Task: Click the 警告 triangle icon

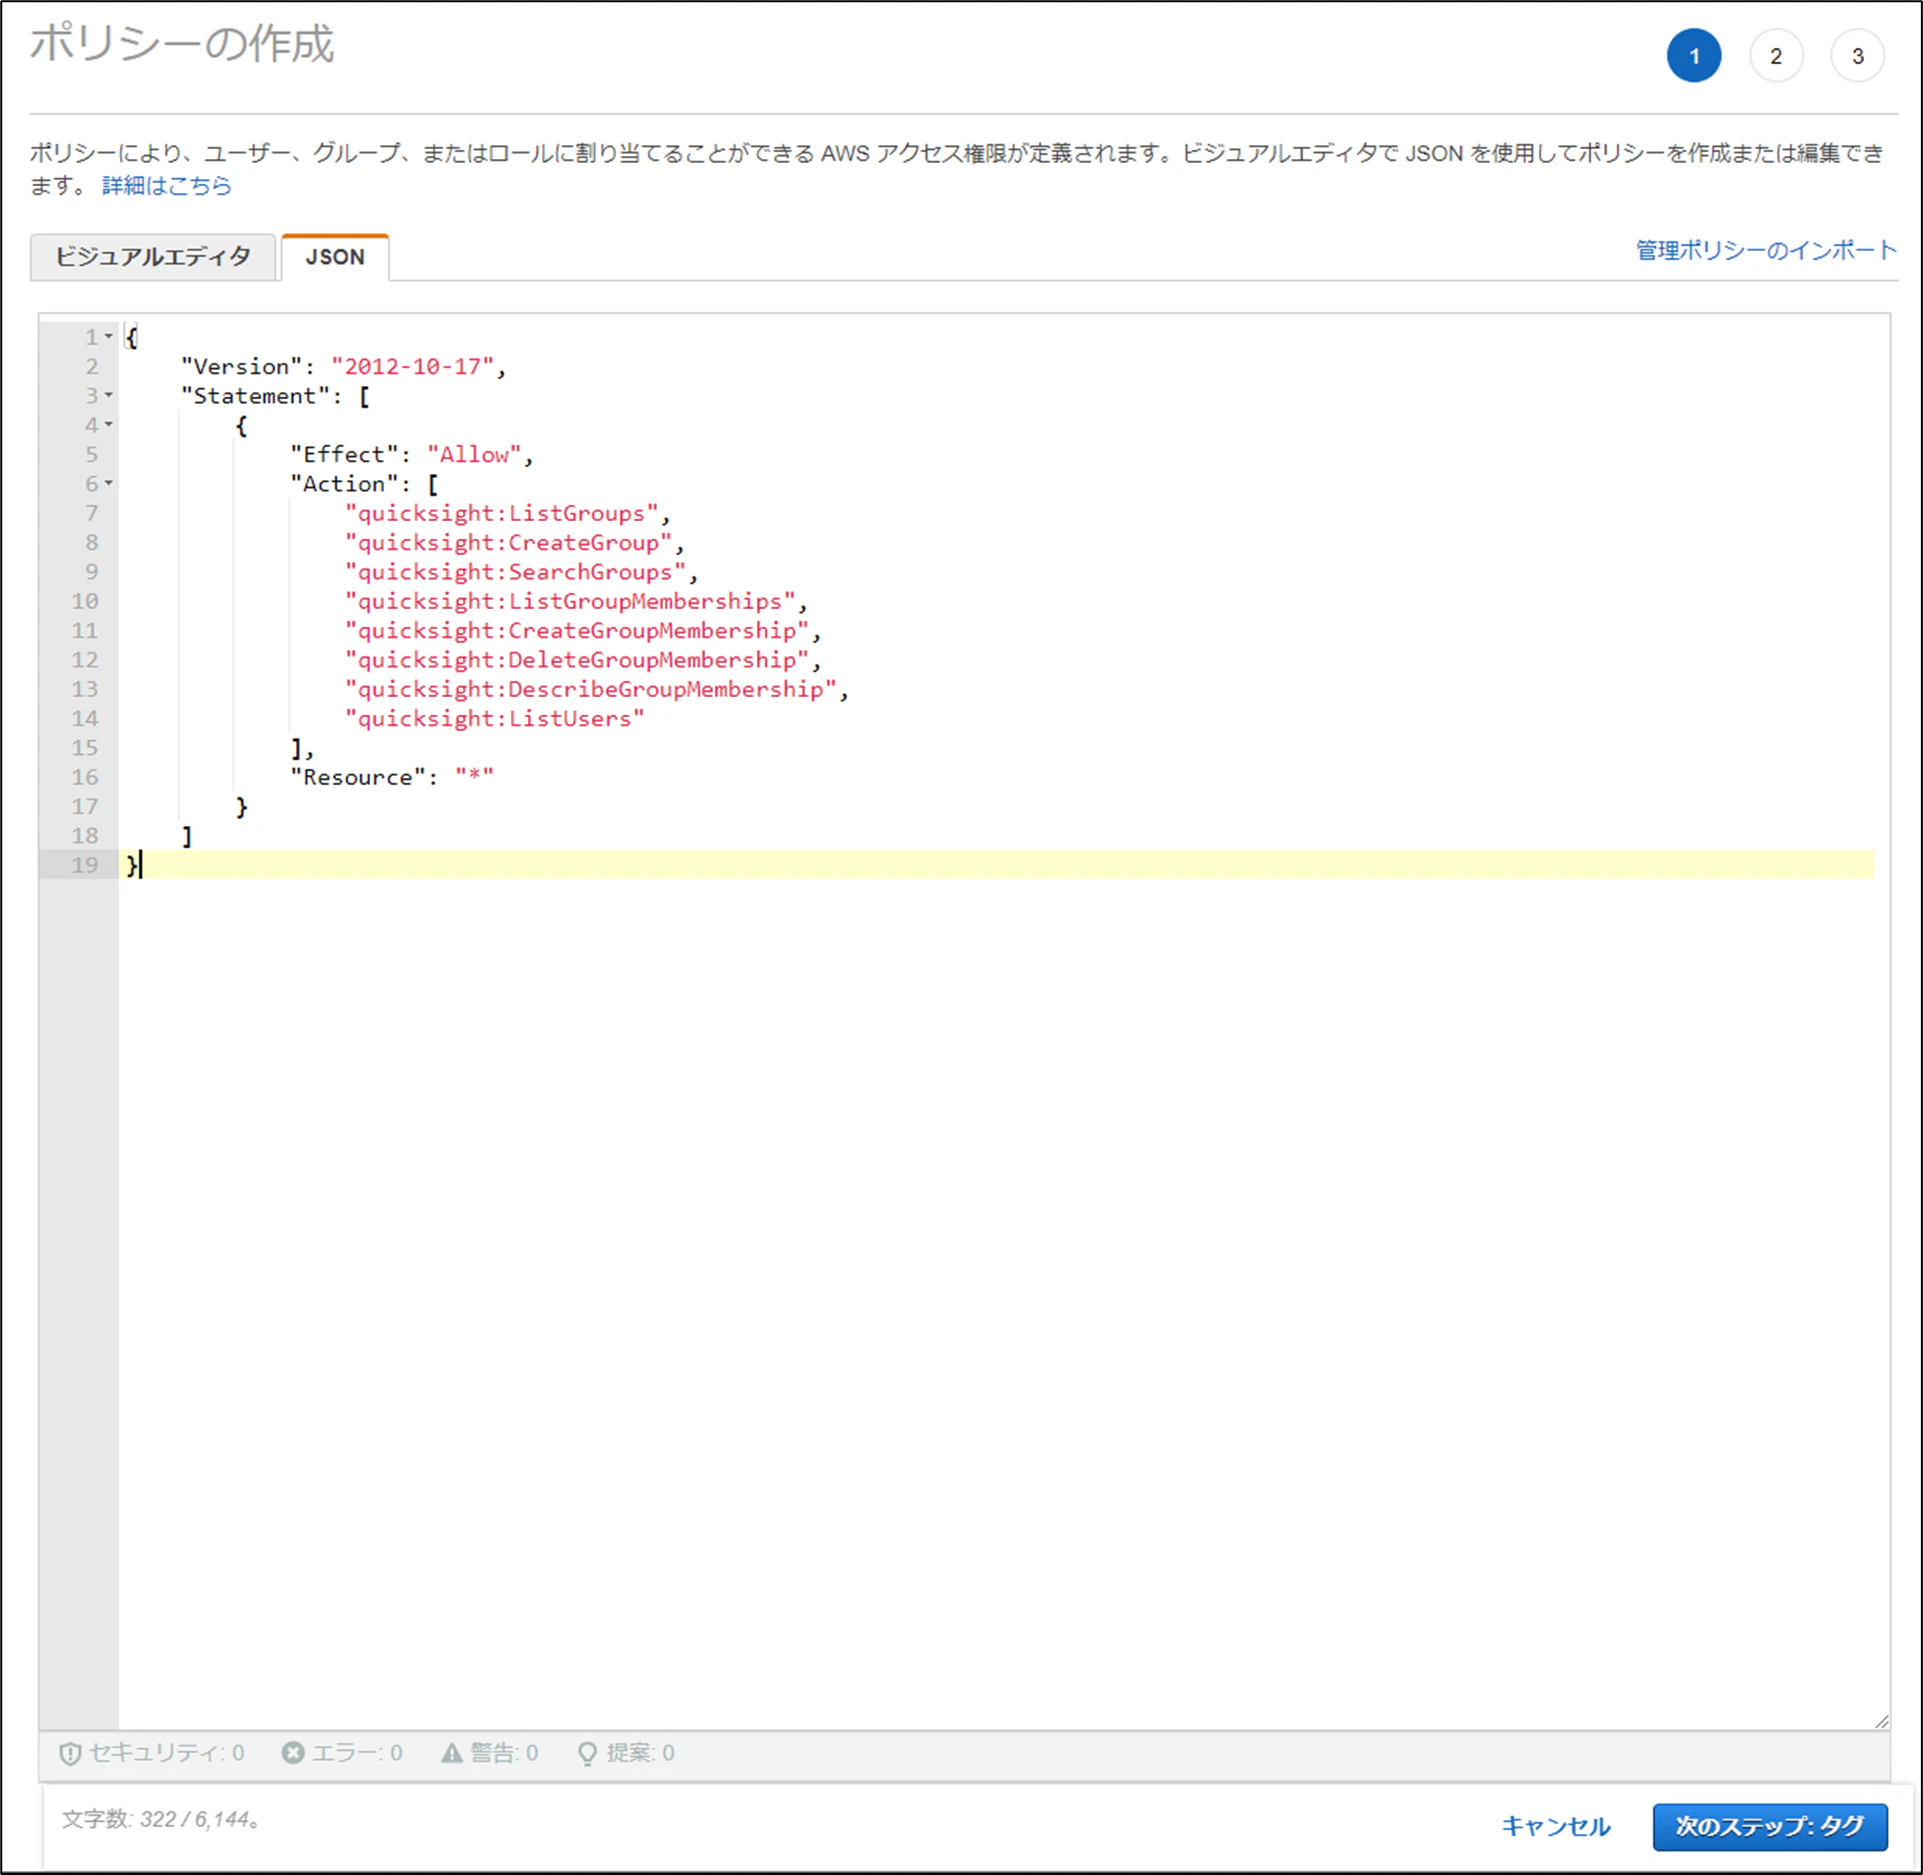Action: (452, 1752)
